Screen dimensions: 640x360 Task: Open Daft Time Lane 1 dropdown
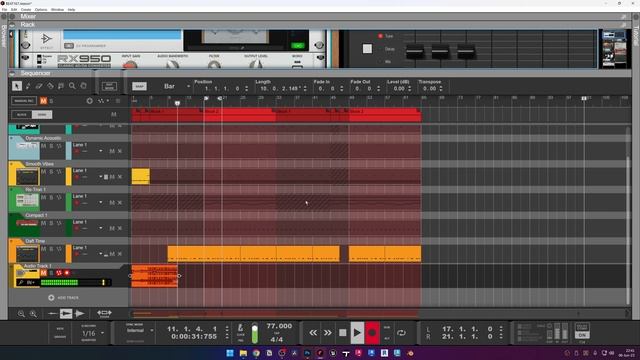point(101,254)
